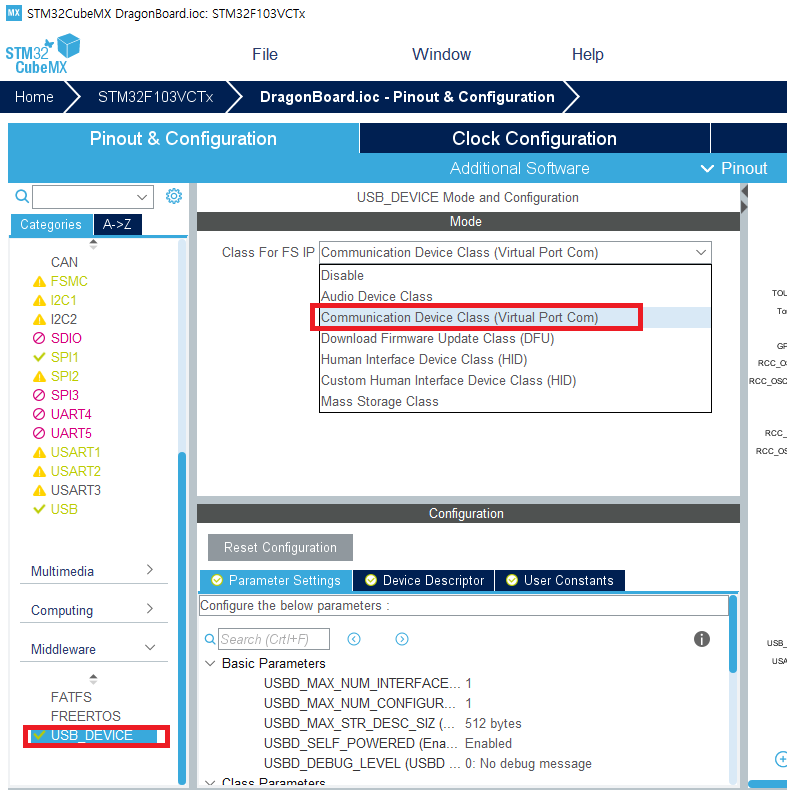
Task: Click the zoom-in icon on pinout view
Action: [781, 759]
